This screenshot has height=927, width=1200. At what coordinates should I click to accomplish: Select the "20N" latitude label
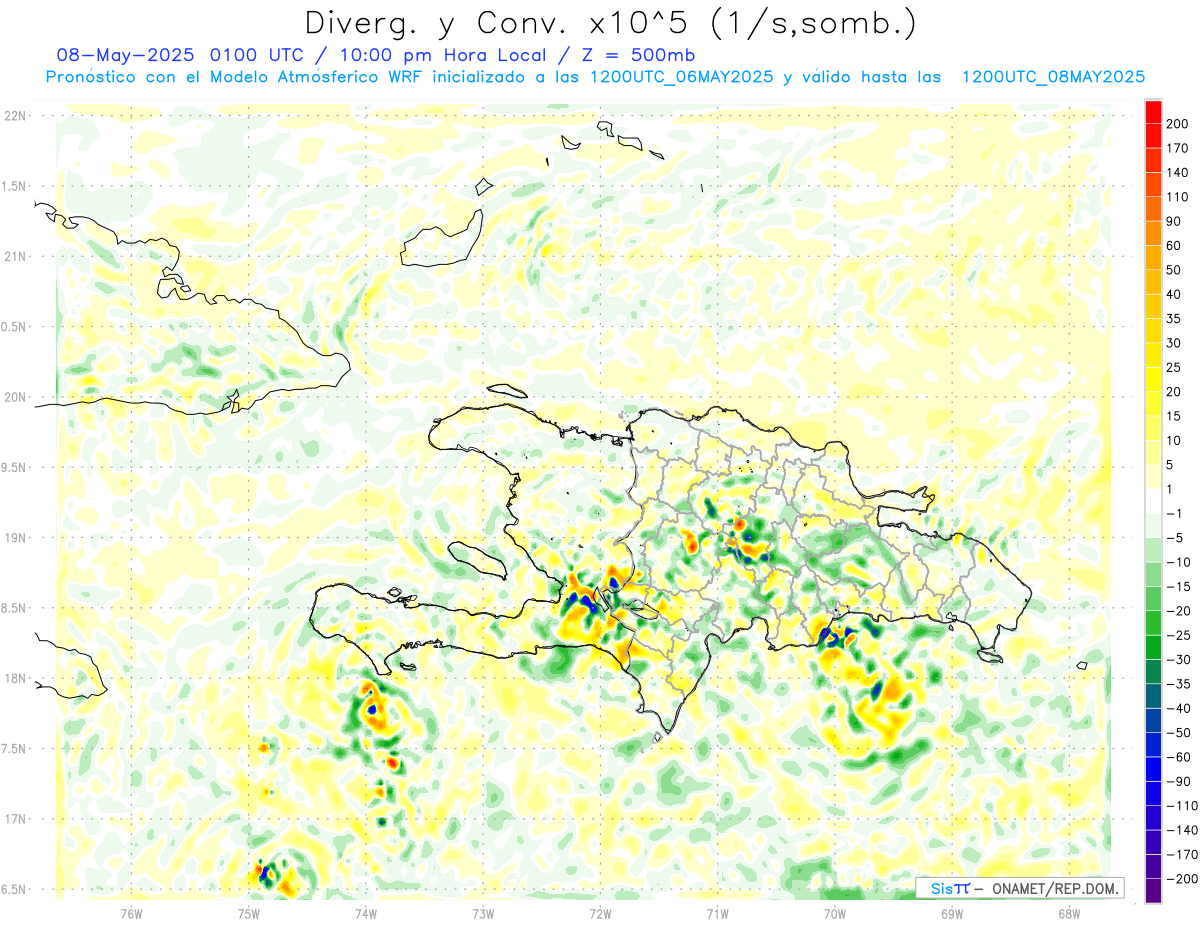(14, 397)
